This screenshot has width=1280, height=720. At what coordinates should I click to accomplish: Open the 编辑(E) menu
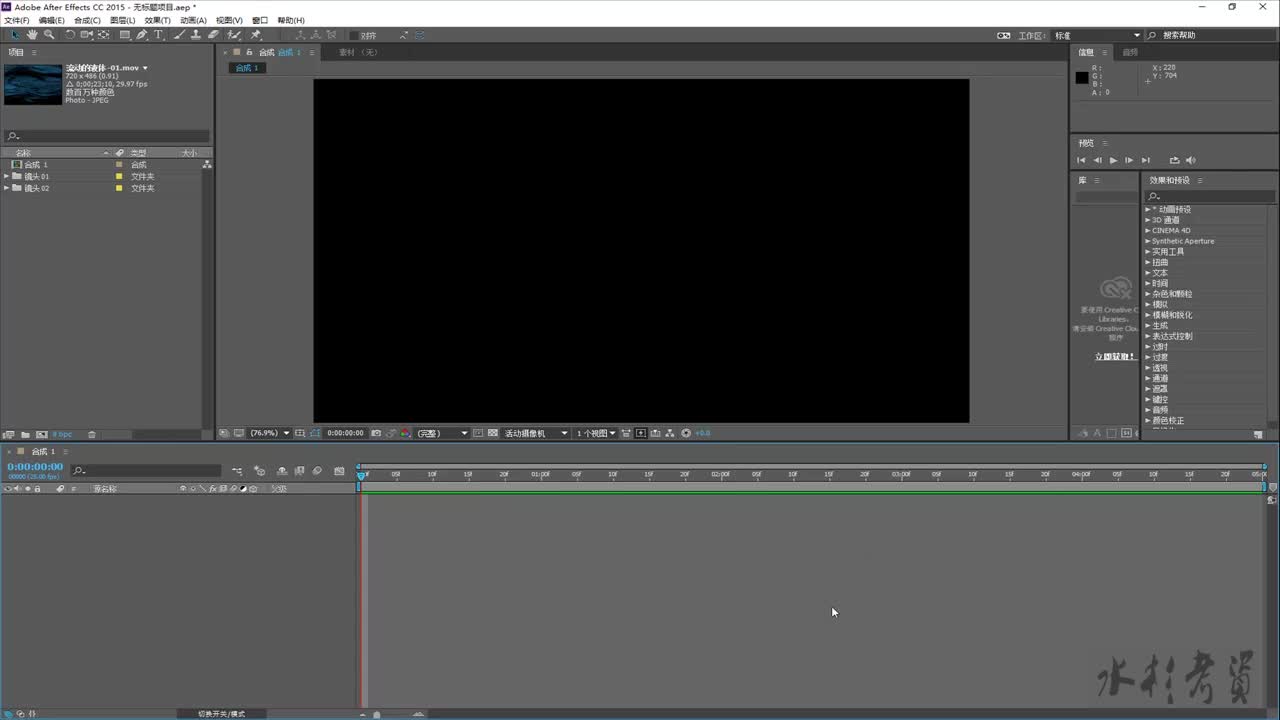point(51,20)
